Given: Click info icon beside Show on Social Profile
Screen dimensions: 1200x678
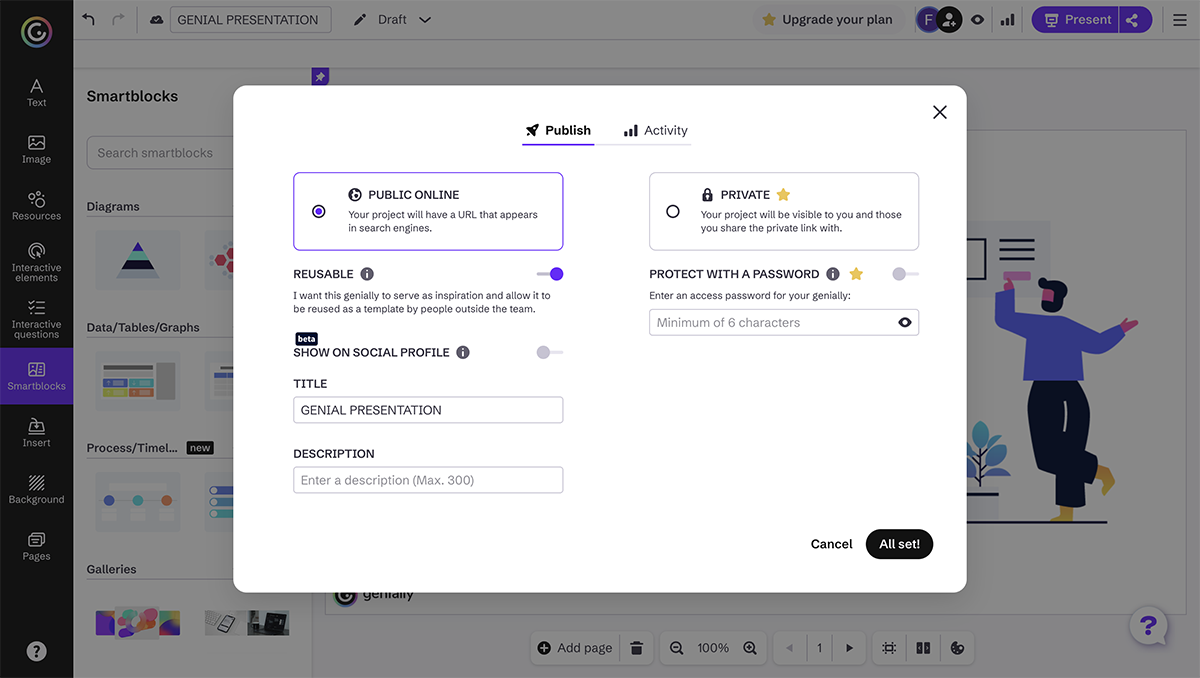Looking at the screenshot, I should tap(463, 352).
